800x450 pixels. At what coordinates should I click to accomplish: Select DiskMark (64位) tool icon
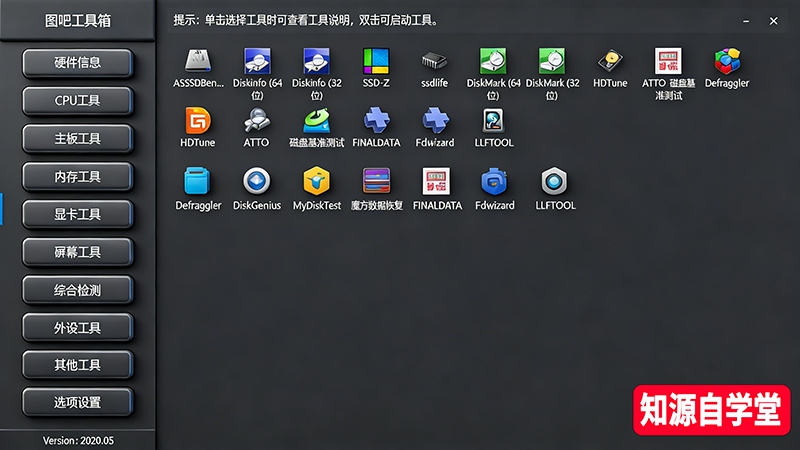493,61
